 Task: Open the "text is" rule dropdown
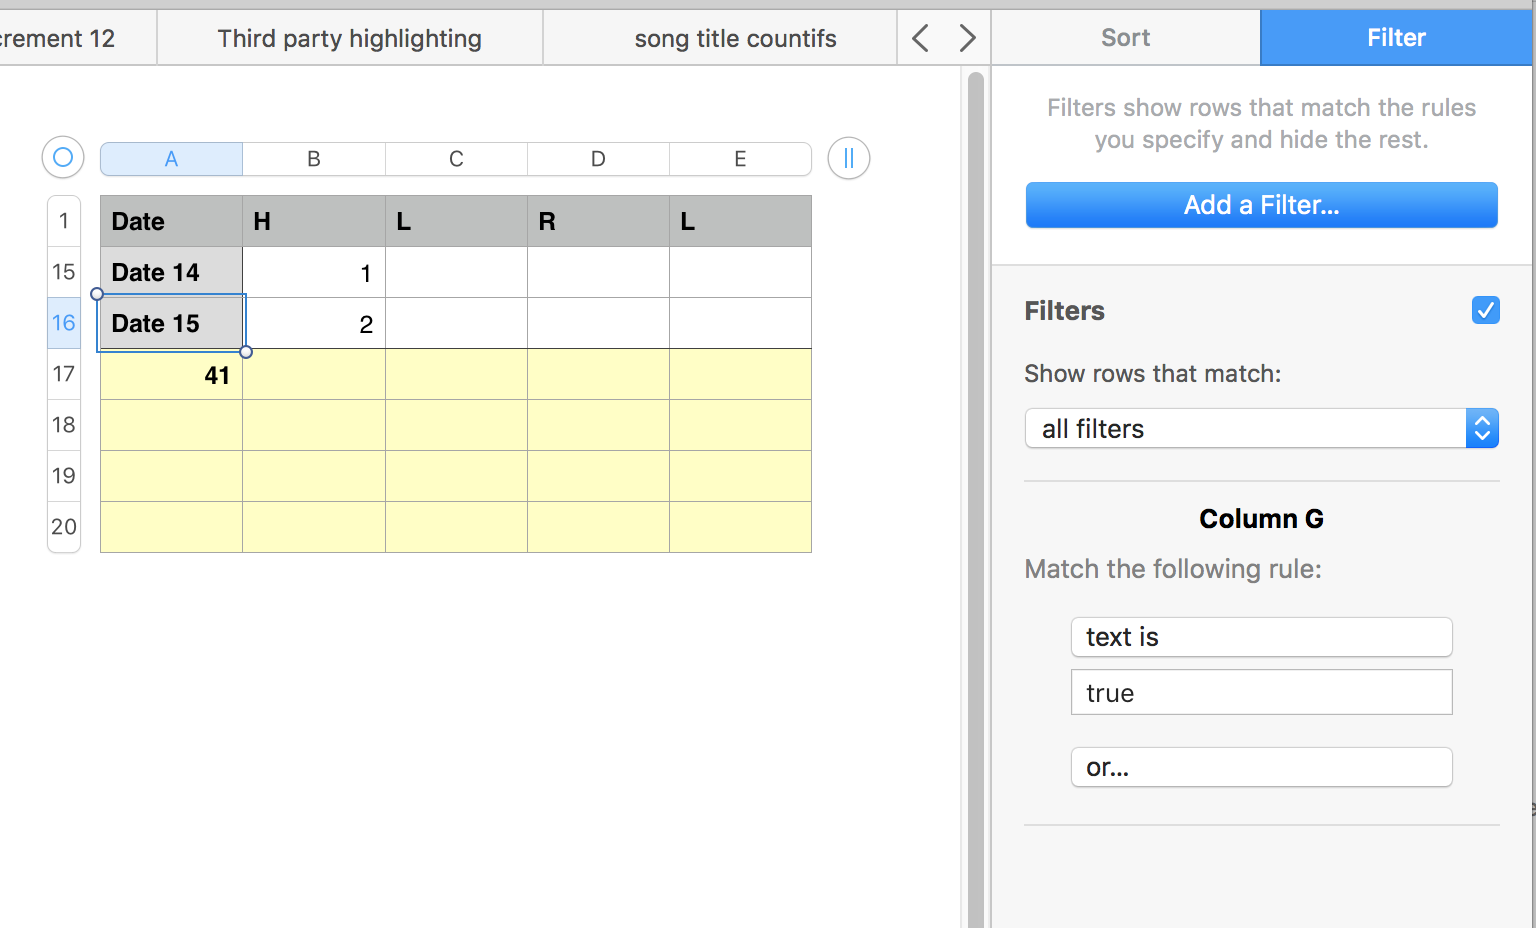point(1261,637)
